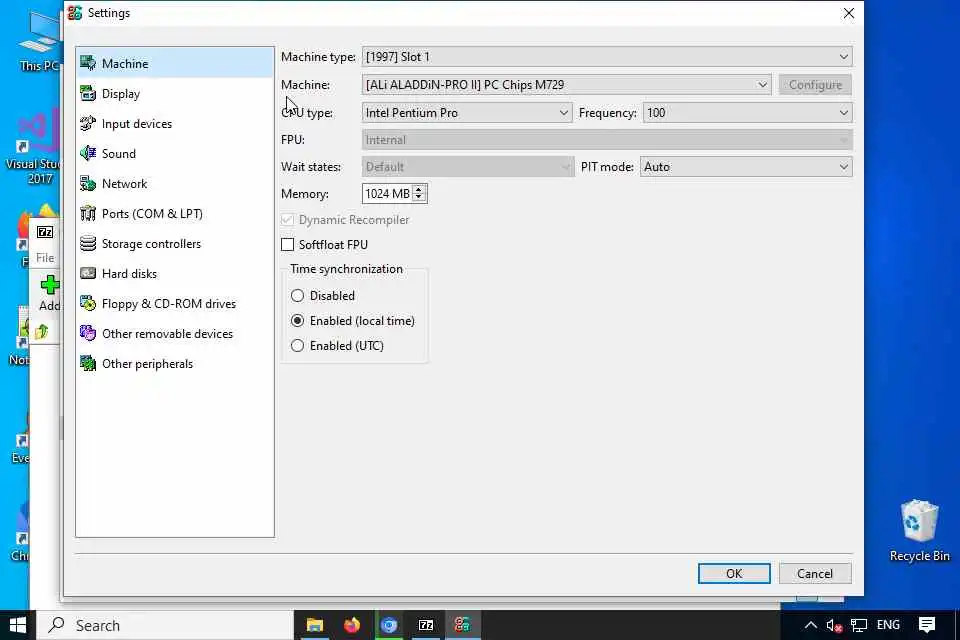Open the CPU type dropdown

point(467,113)
